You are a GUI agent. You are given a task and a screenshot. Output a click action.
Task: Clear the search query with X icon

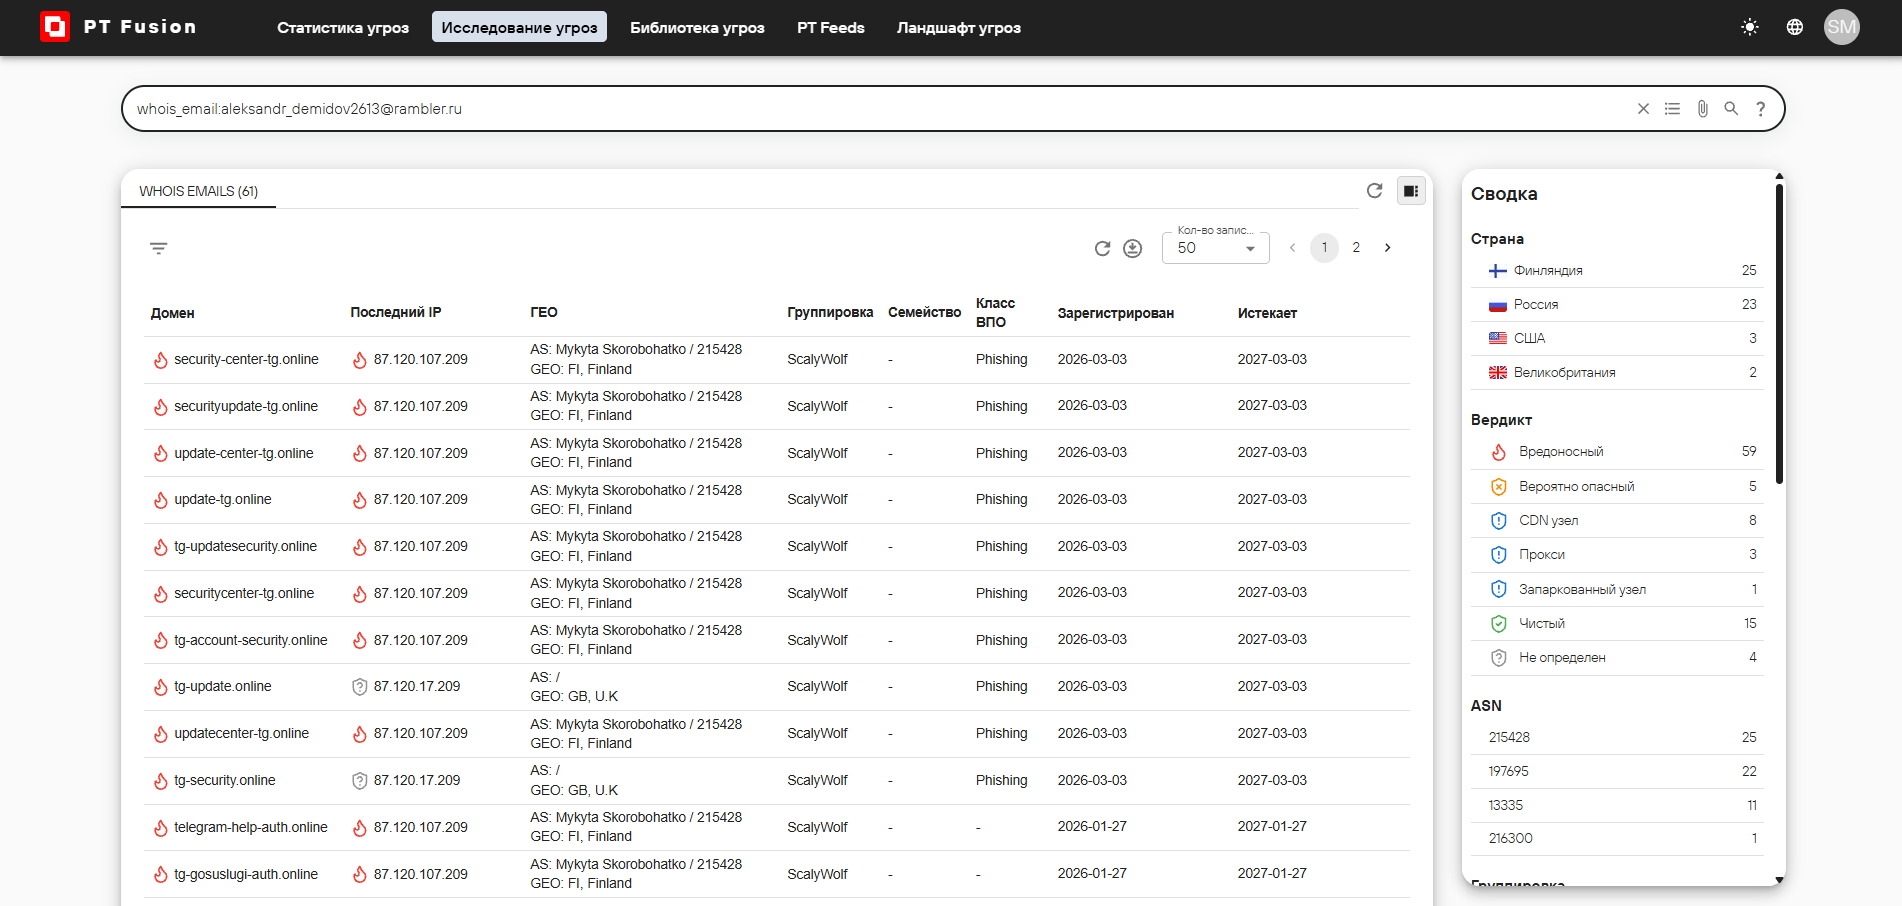(1643, 109)
